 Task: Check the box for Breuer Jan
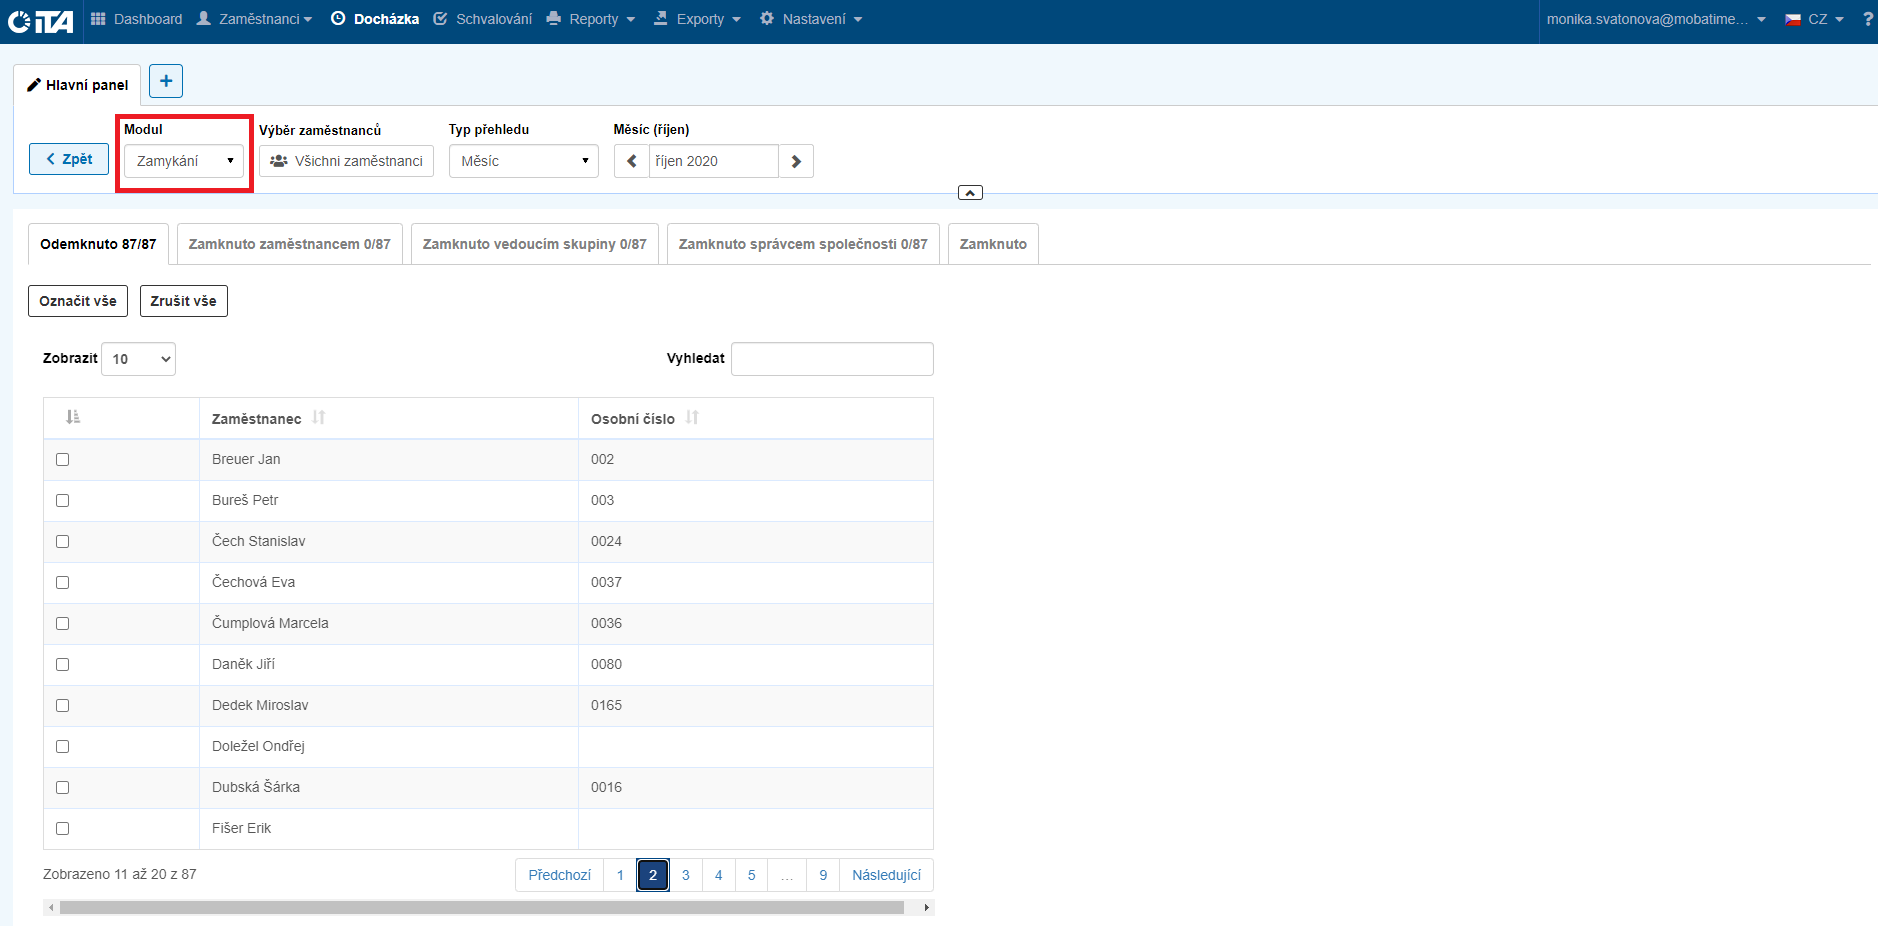63,460
